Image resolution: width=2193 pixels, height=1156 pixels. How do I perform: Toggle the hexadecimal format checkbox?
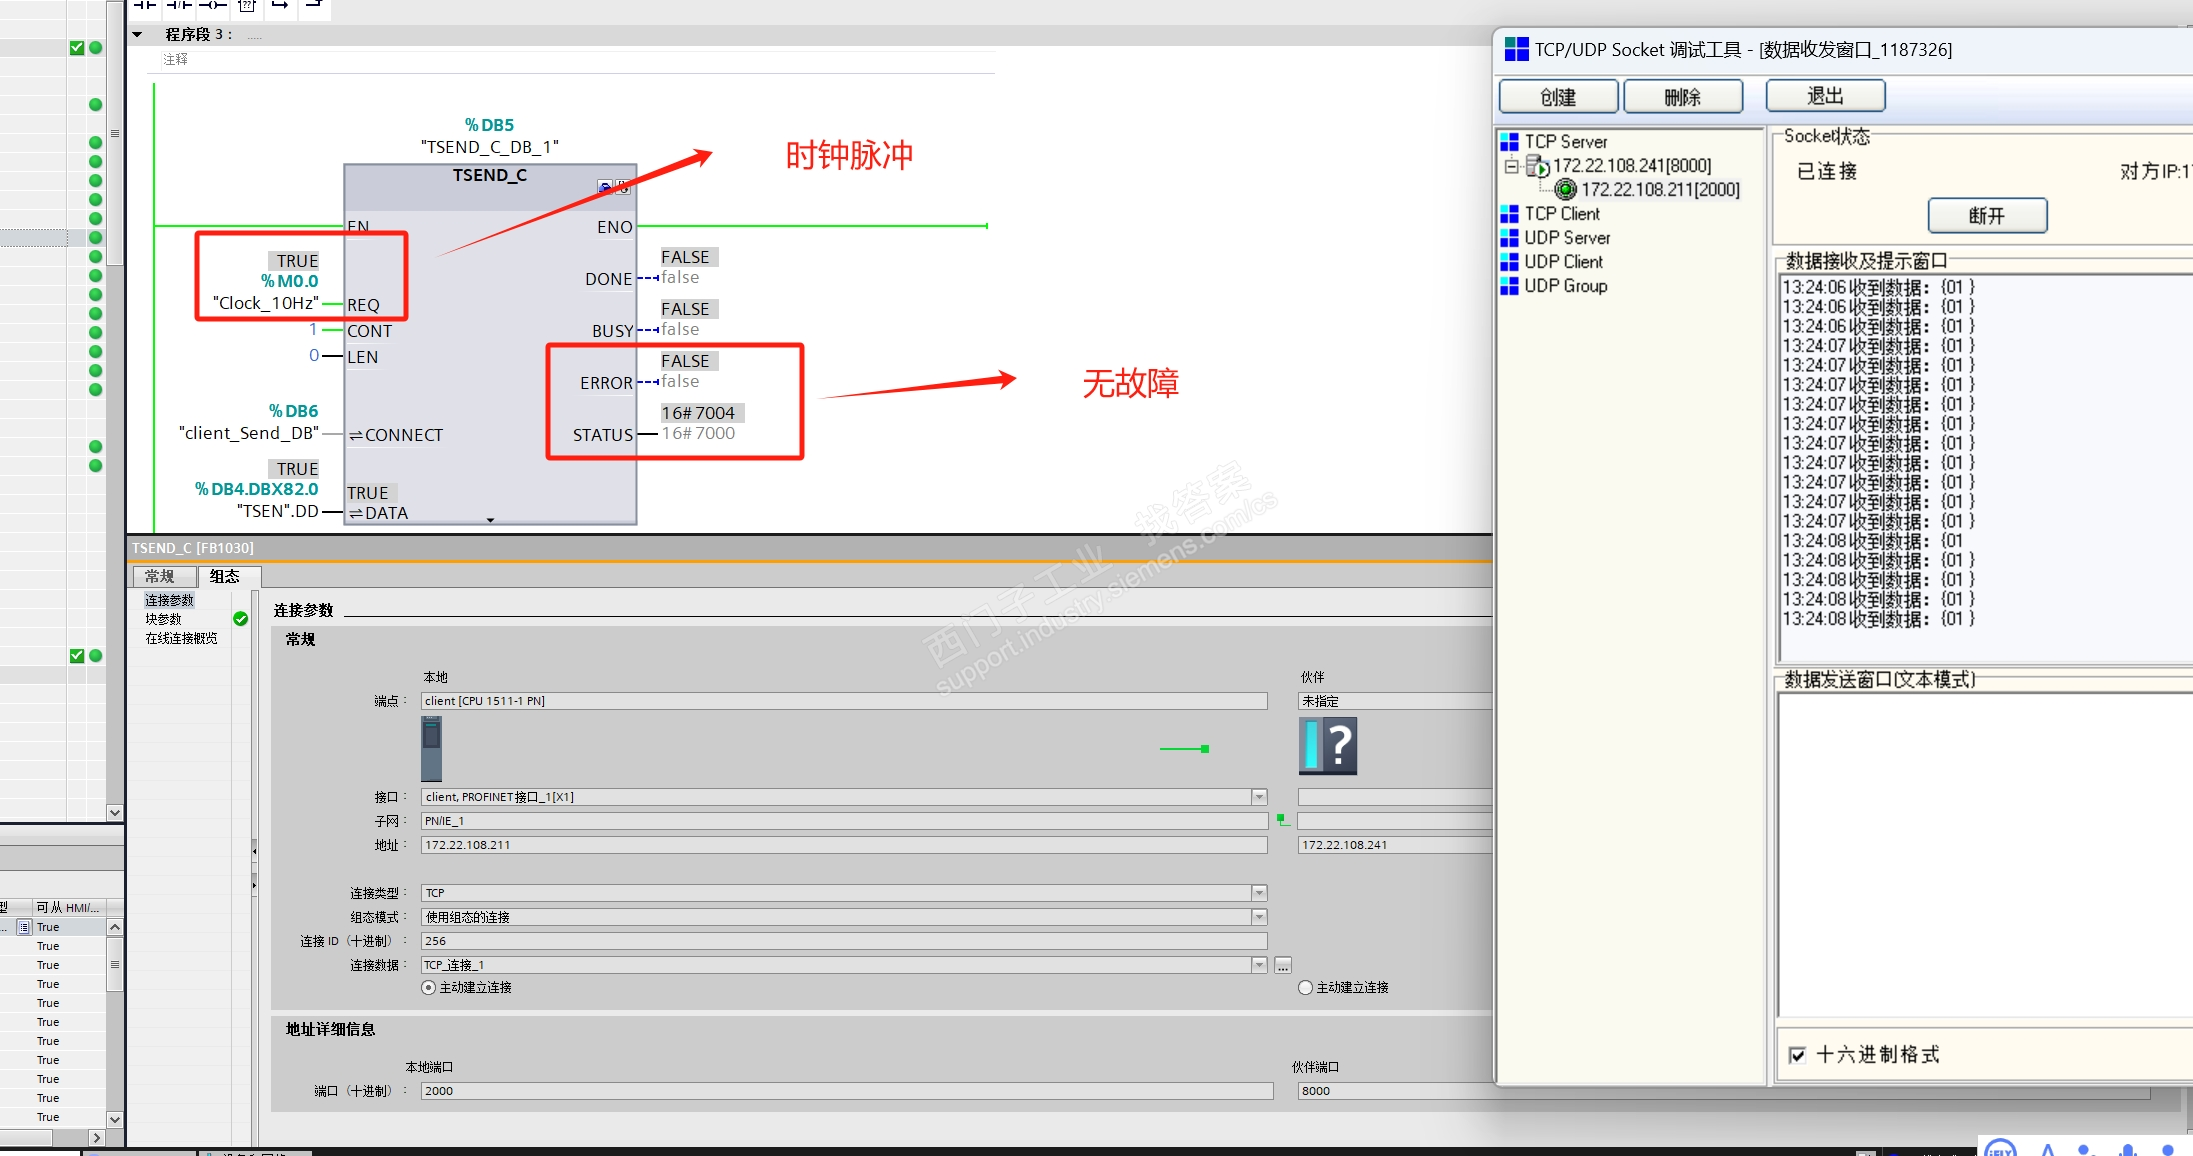tap(1797, 1055)
